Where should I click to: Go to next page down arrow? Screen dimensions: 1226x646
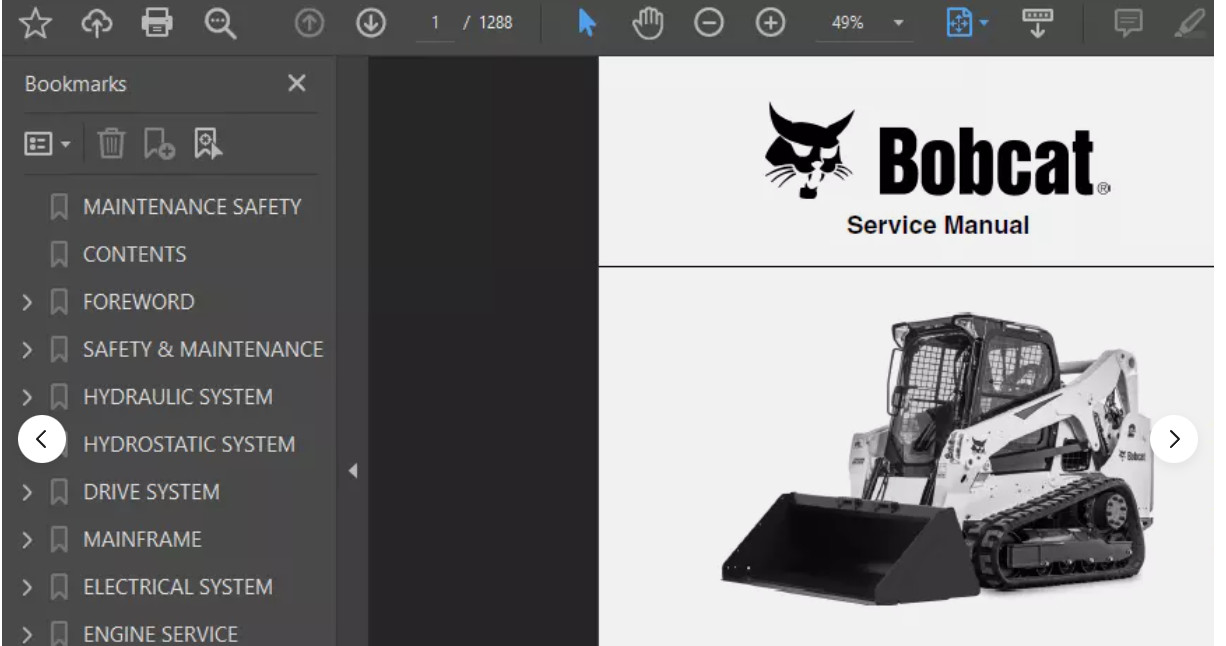[371, 23]
